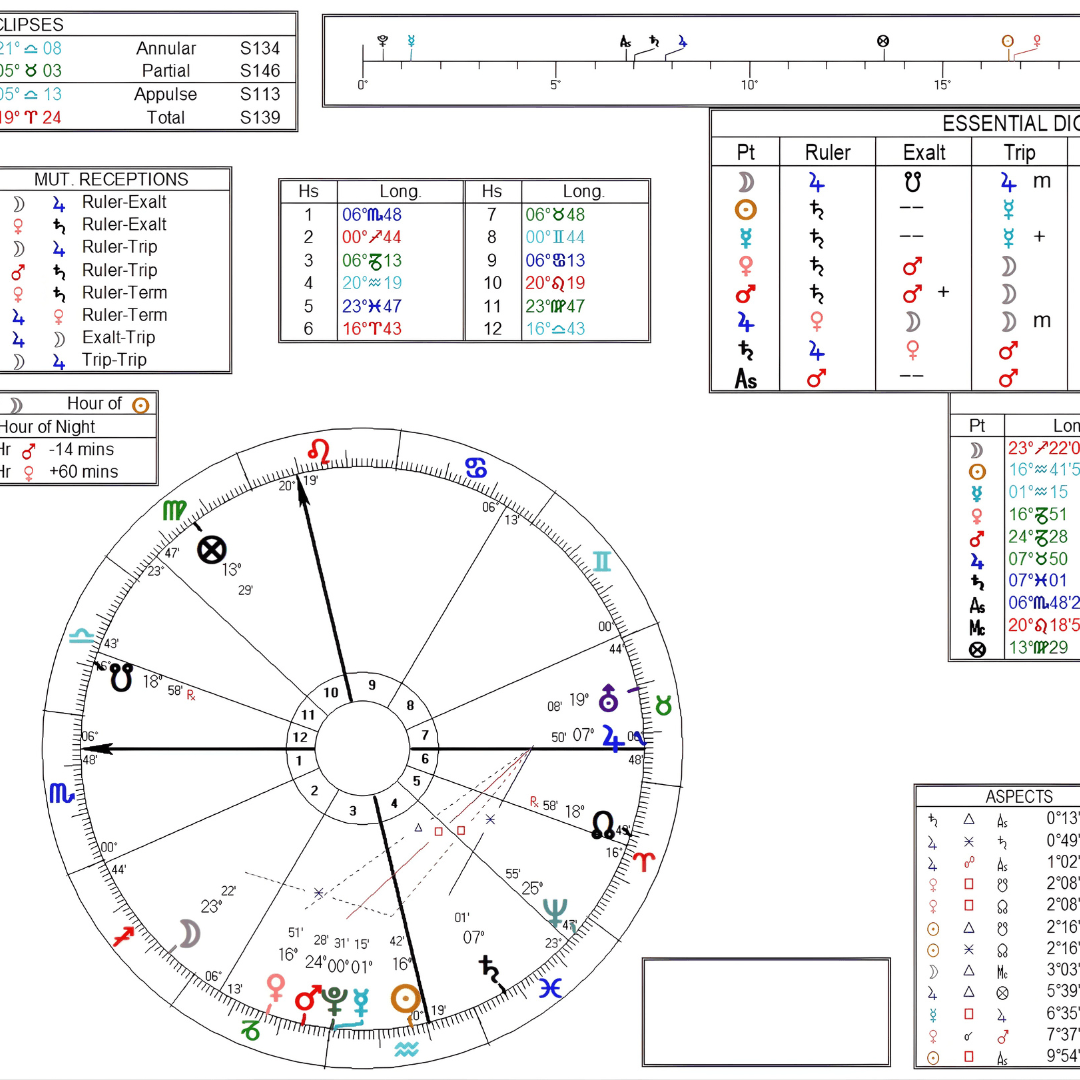This screenshot has height=1080, width=1080.
Task: Select the Jupiter glyph in the chart wheel
Action: point(612,738)
